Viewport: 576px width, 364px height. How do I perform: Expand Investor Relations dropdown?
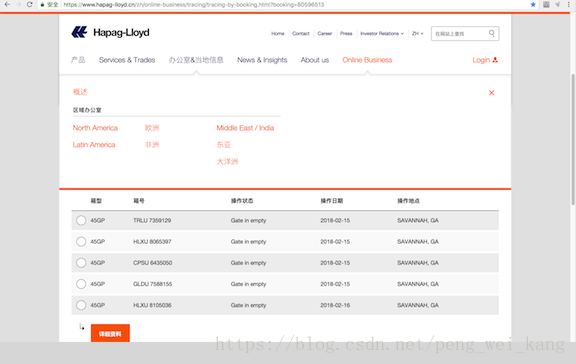coord(382,33)
